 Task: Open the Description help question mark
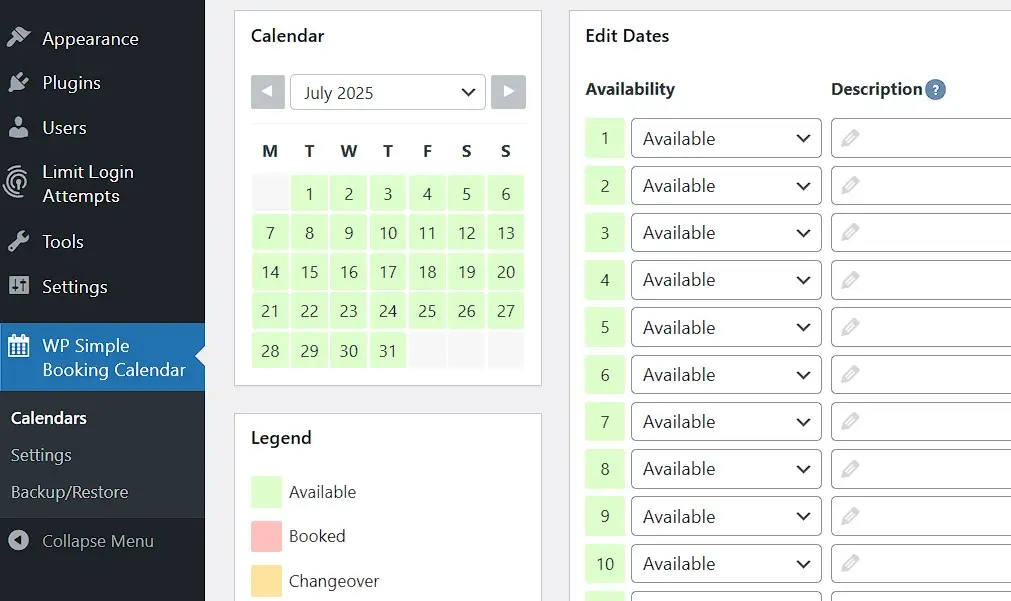(935, 89)
